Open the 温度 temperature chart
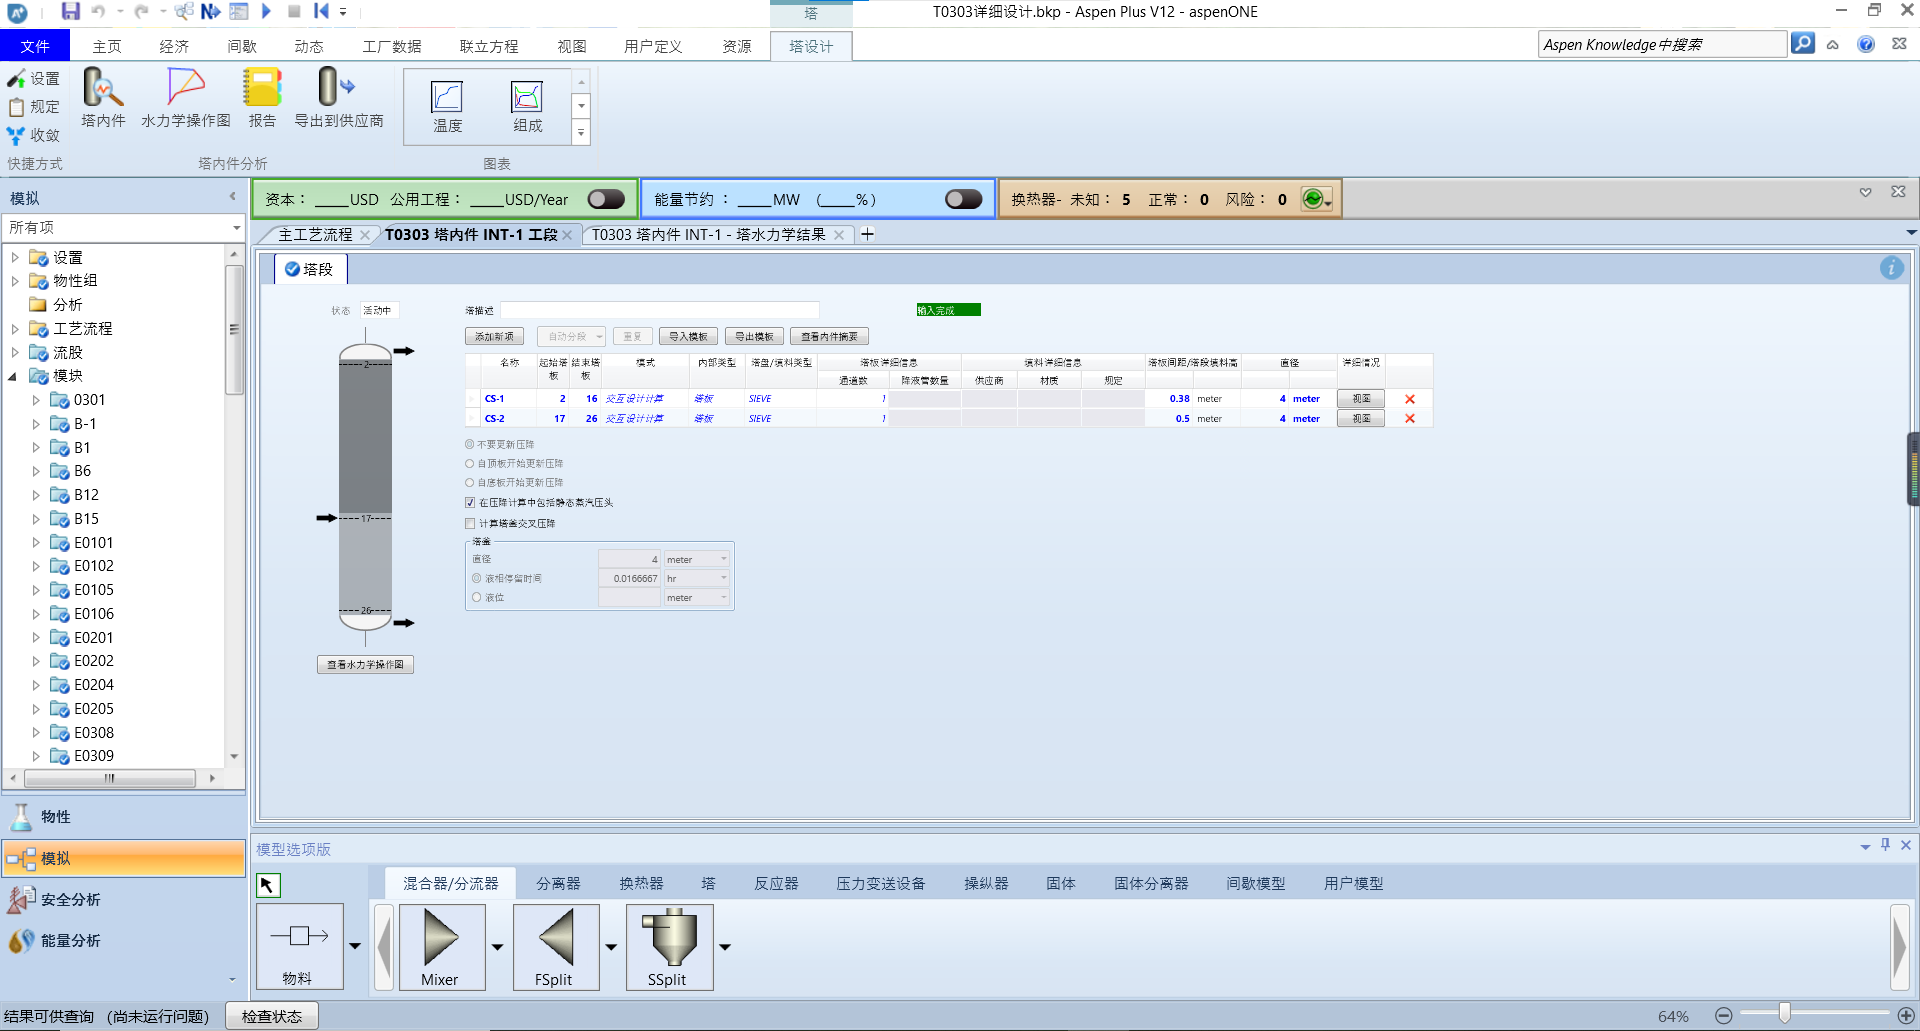1920x1031 pixels. [447, 106]
